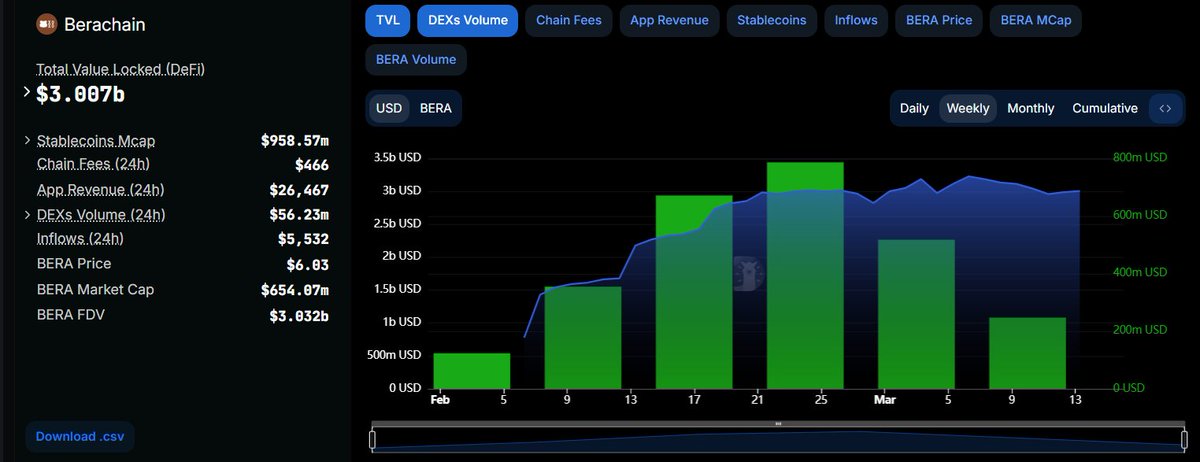
Task: Click the $3.032b FDV value
Action: [299, 316]
